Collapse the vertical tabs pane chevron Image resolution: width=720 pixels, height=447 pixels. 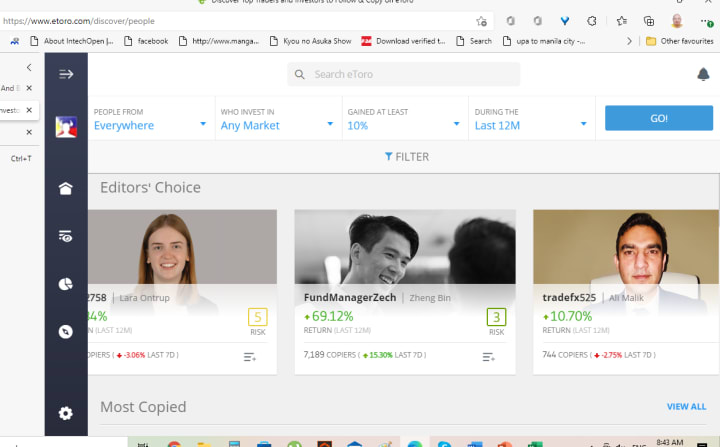(x=29, y=68)
